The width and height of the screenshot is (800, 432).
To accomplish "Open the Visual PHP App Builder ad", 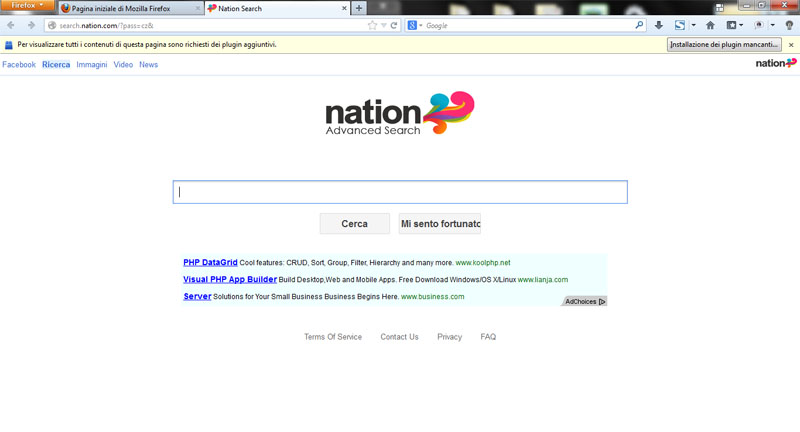I will [230, 279].
